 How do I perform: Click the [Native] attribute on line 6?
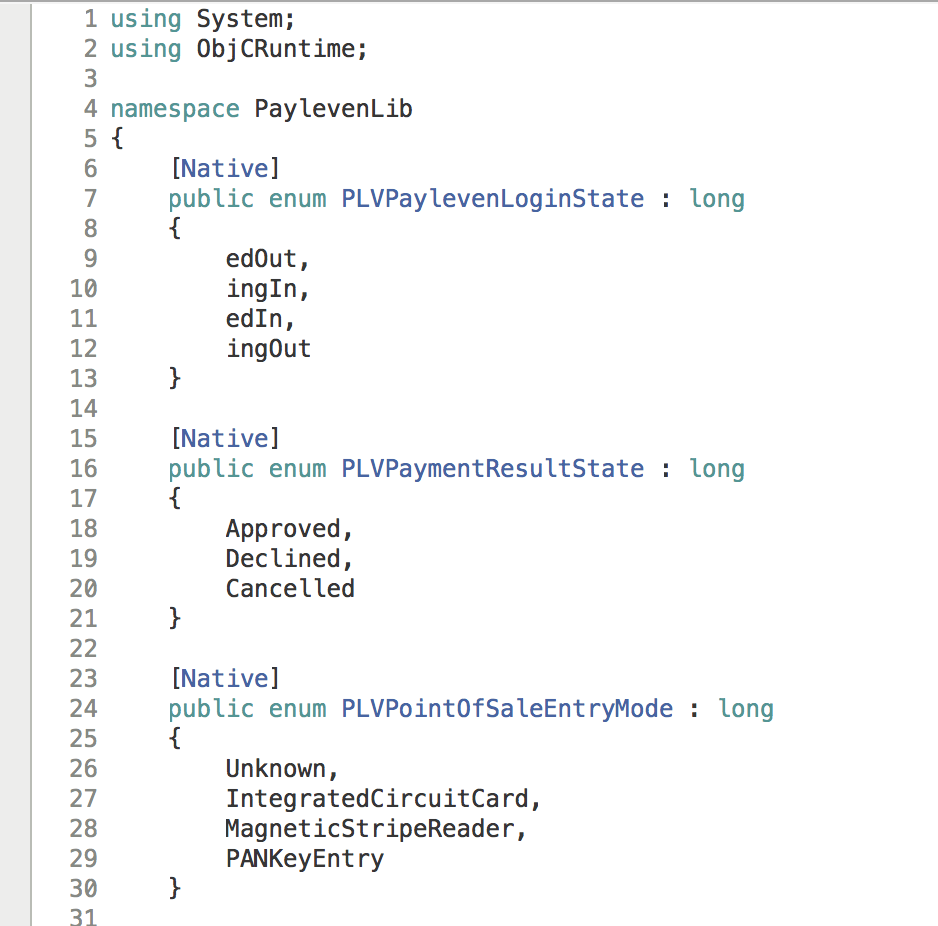(225, 169)
